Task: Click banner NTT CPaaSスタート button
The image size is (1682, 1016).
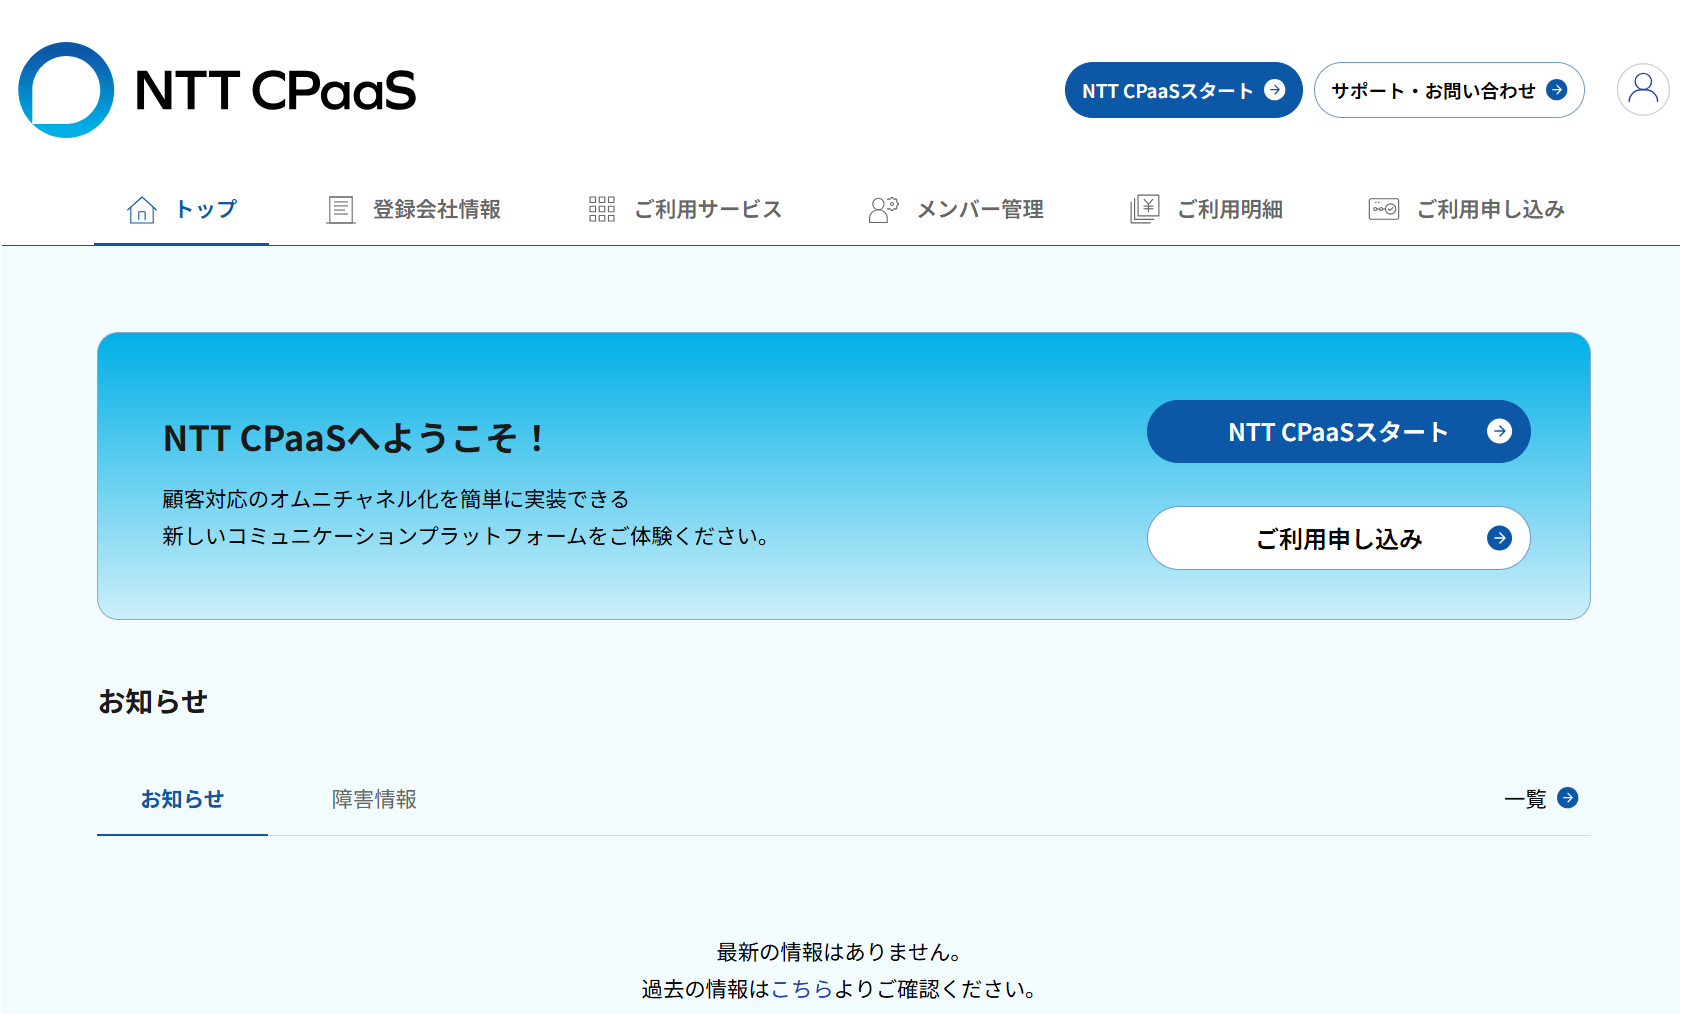Action: (1339, 432)
